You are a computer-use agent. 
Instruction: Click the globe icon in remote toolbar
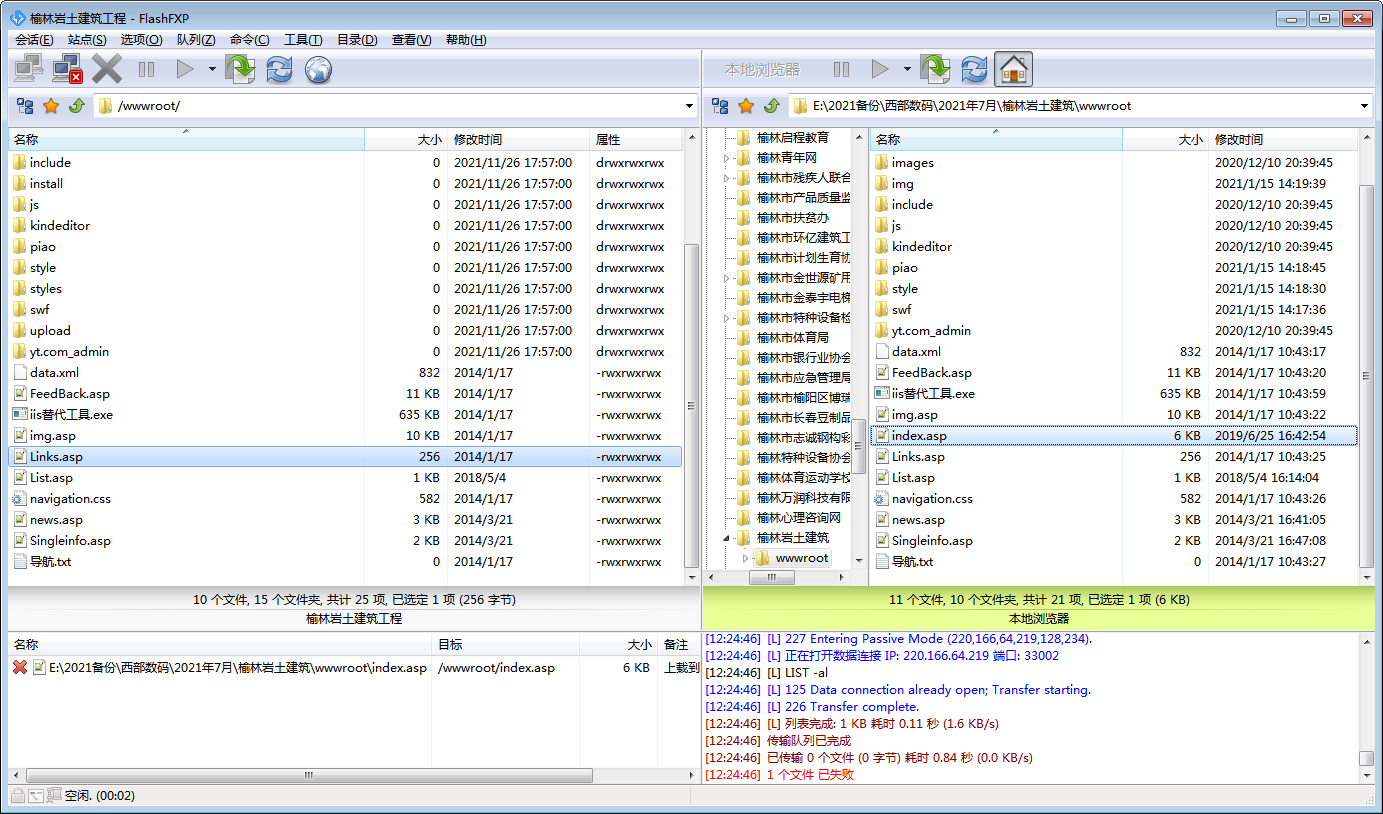click(x=318, y=69)
